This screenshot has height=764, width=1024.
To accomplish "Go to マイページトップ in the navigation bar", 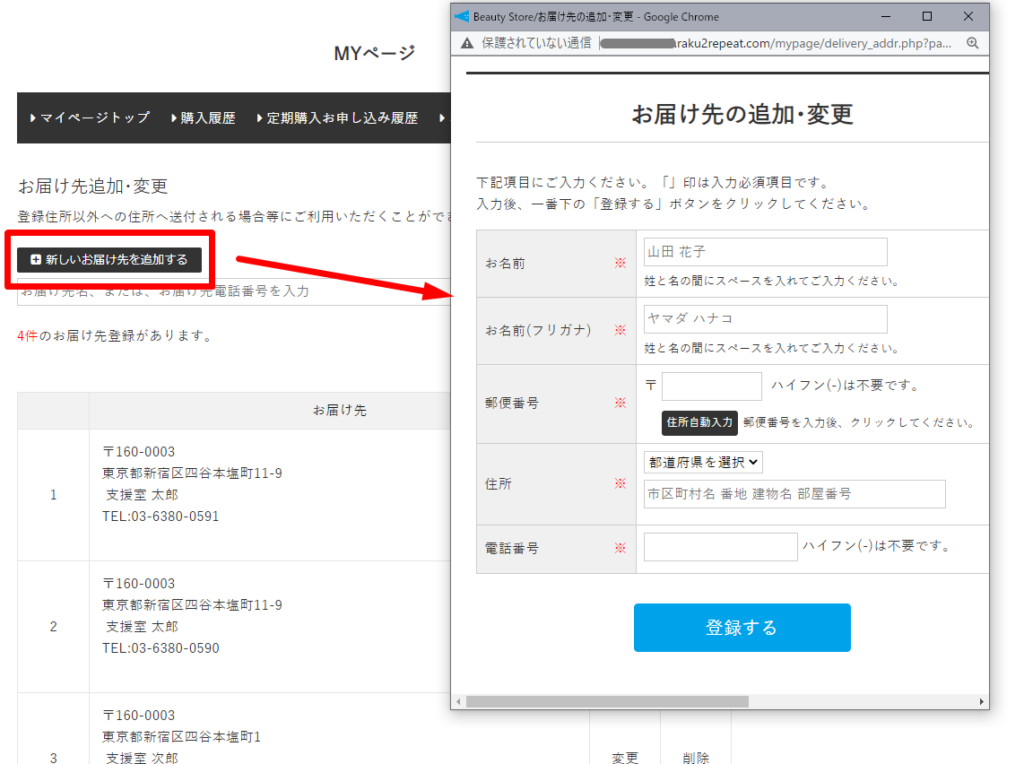I will [x=90, y=118].
